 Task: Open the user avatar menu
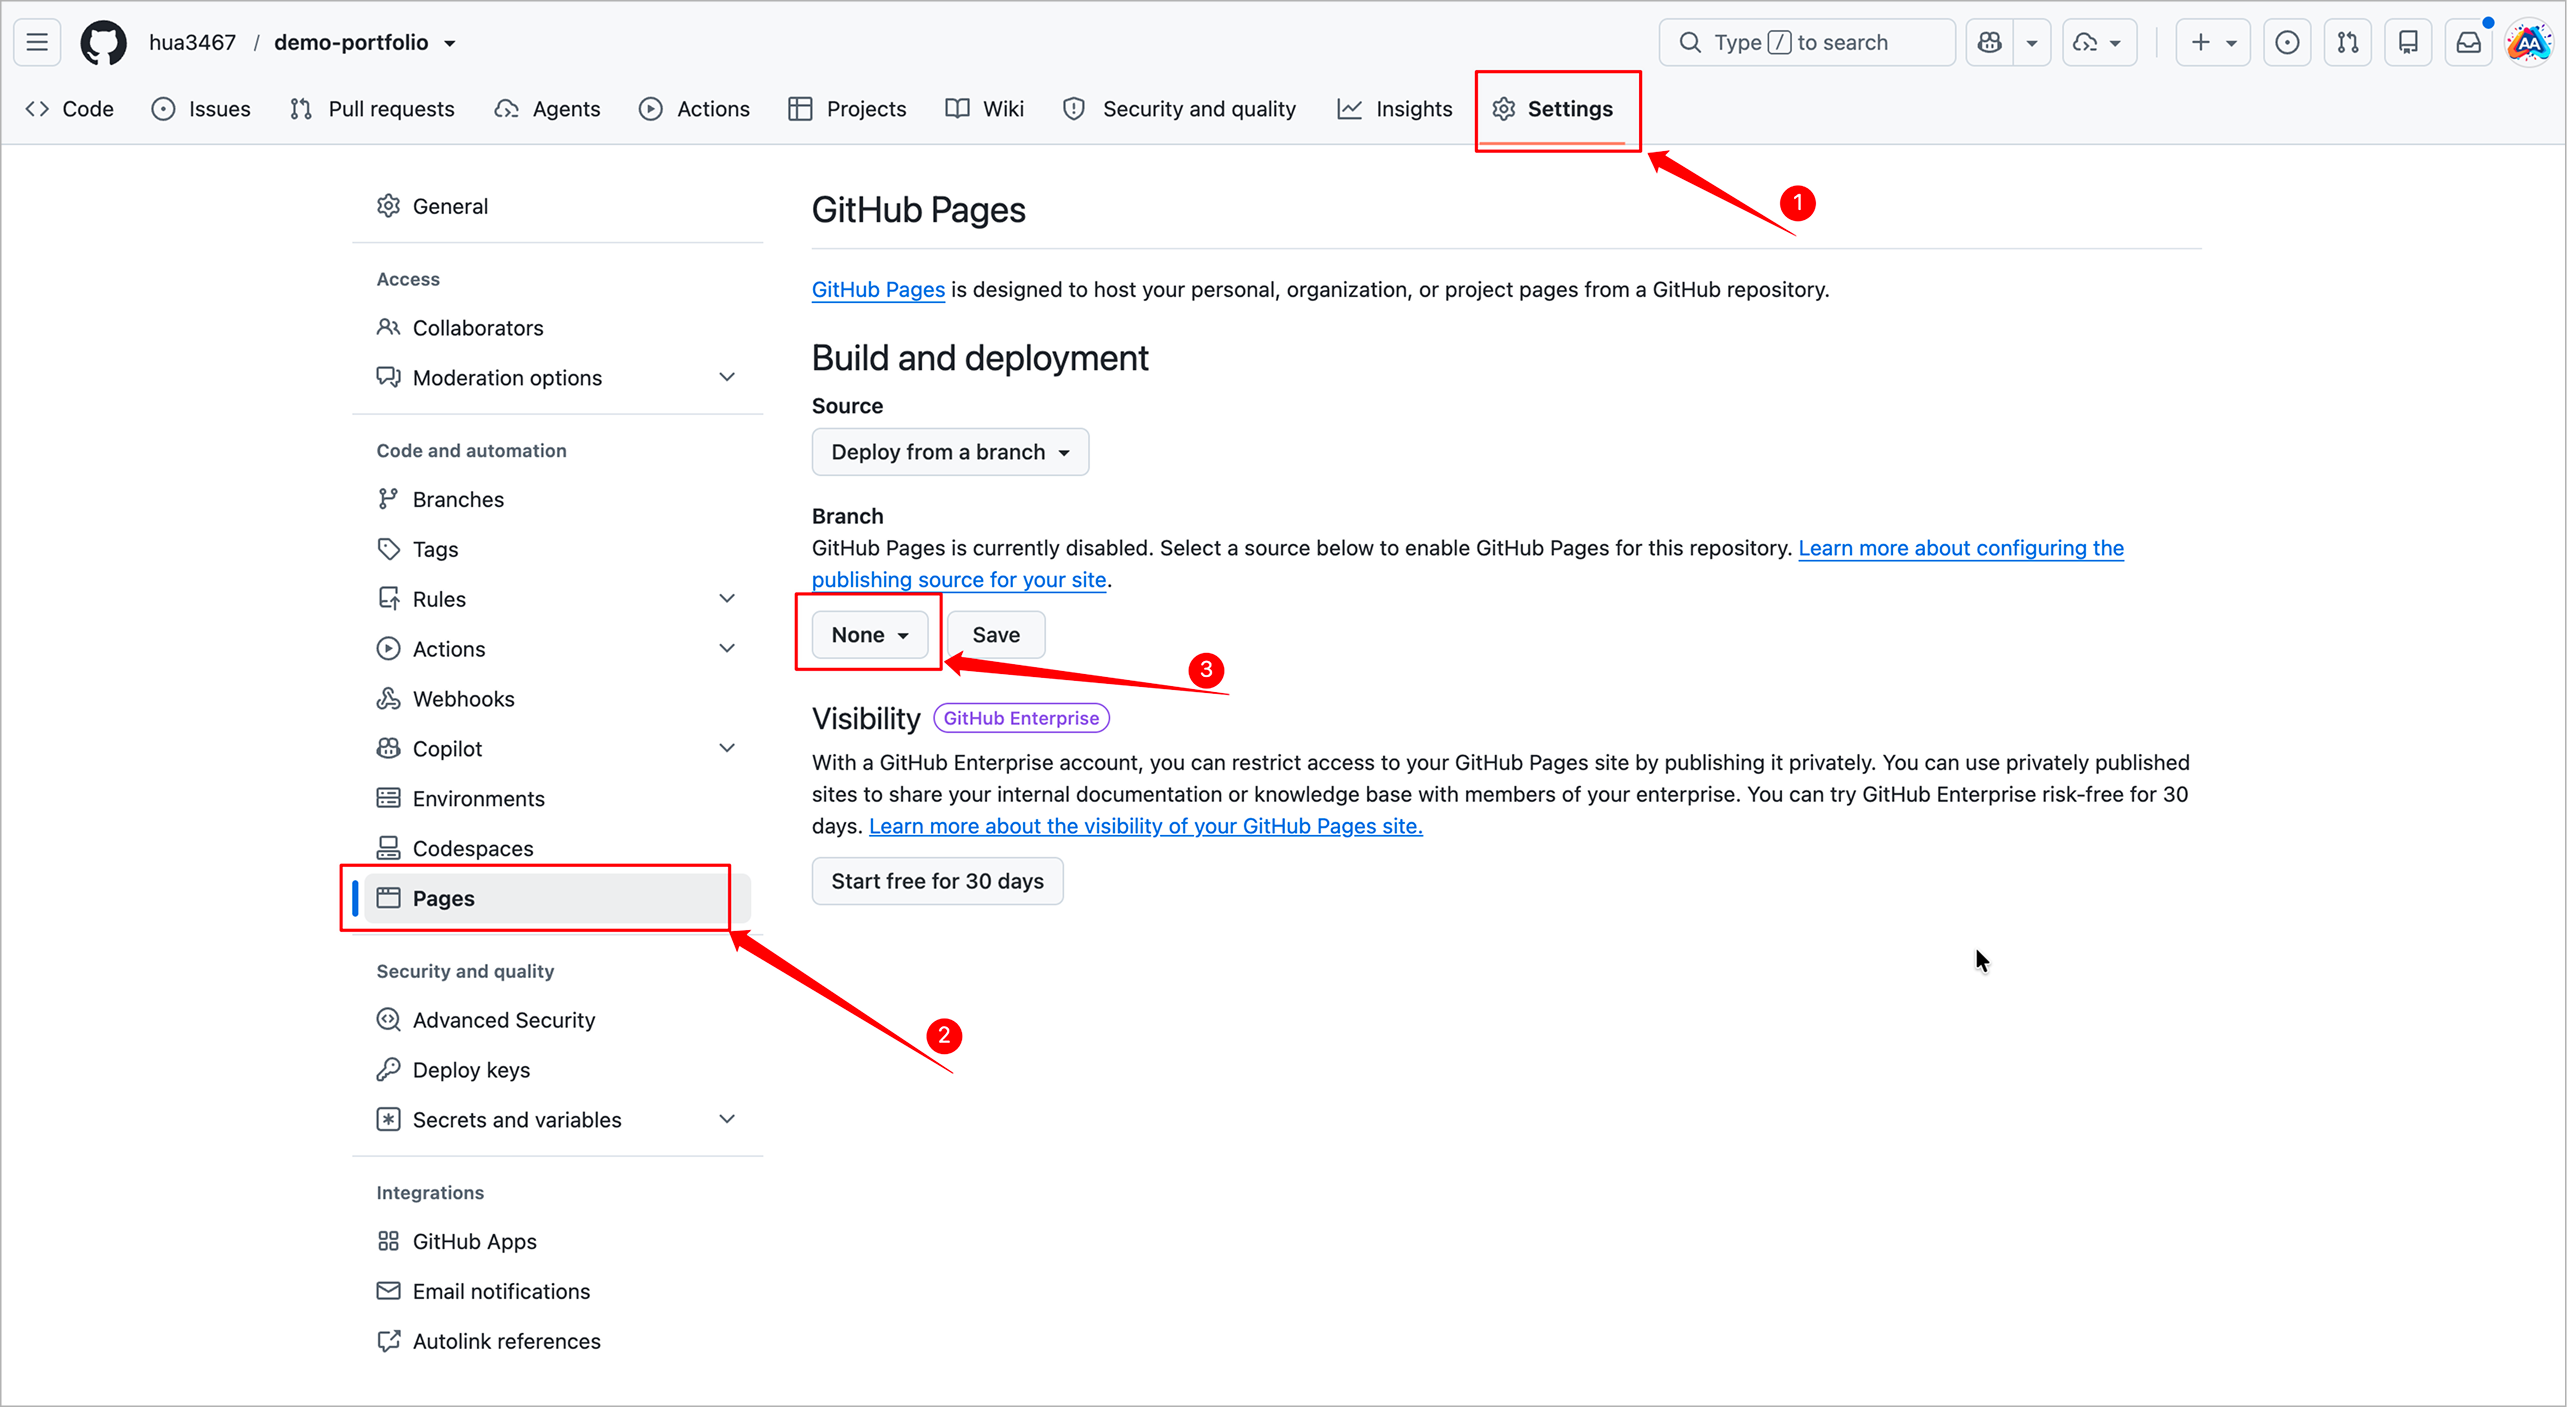[2528, 43]
